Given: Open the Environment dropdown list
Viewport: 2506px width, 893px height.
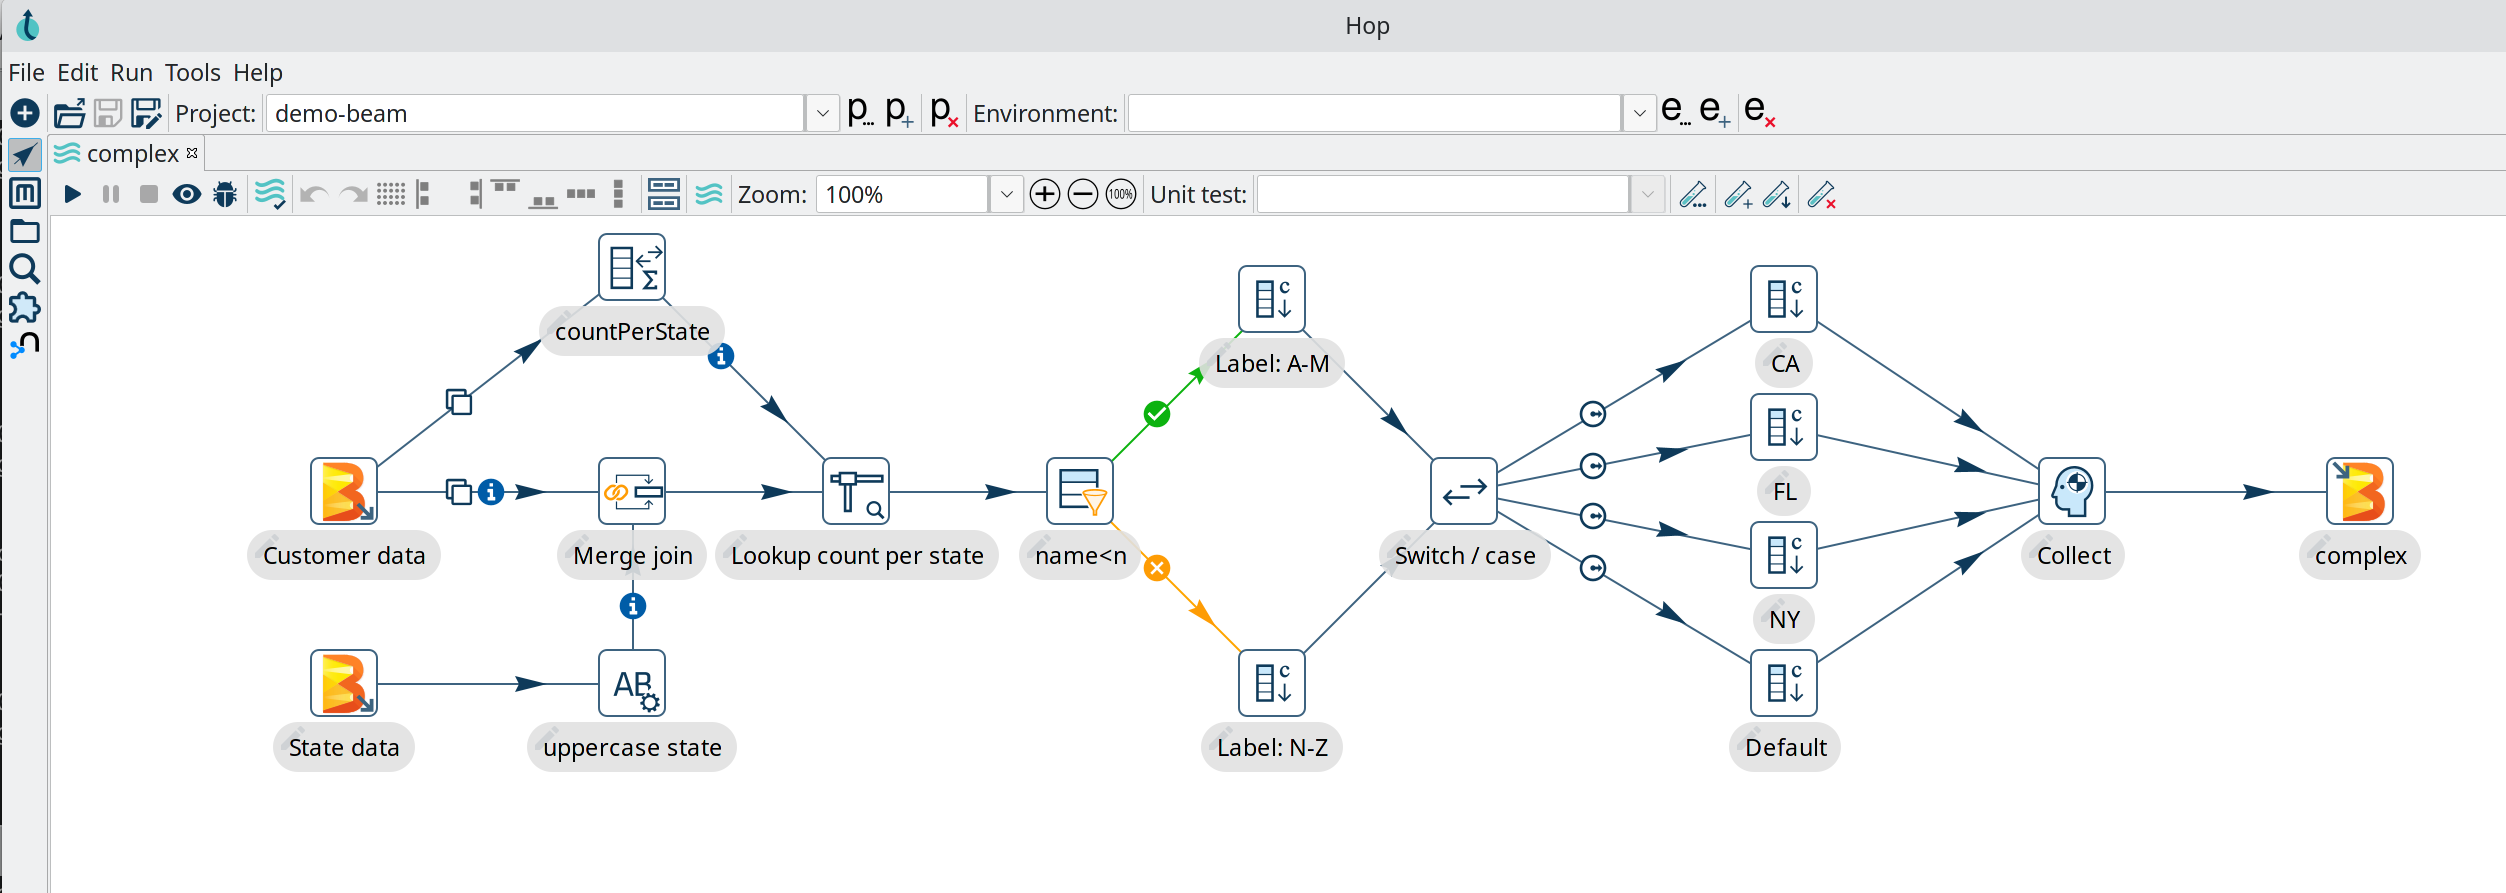Looking at the screenshot, I should 1639,113.
